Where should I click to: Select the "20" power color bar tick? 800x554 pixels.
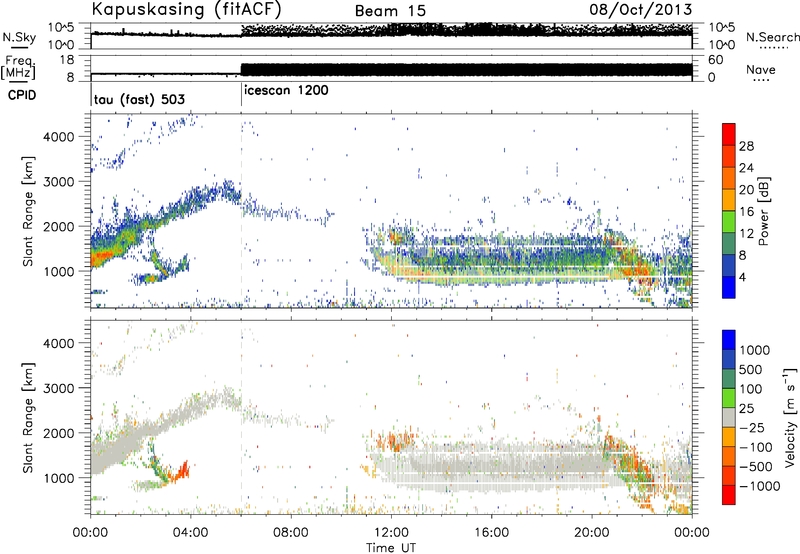click(746, 190)
